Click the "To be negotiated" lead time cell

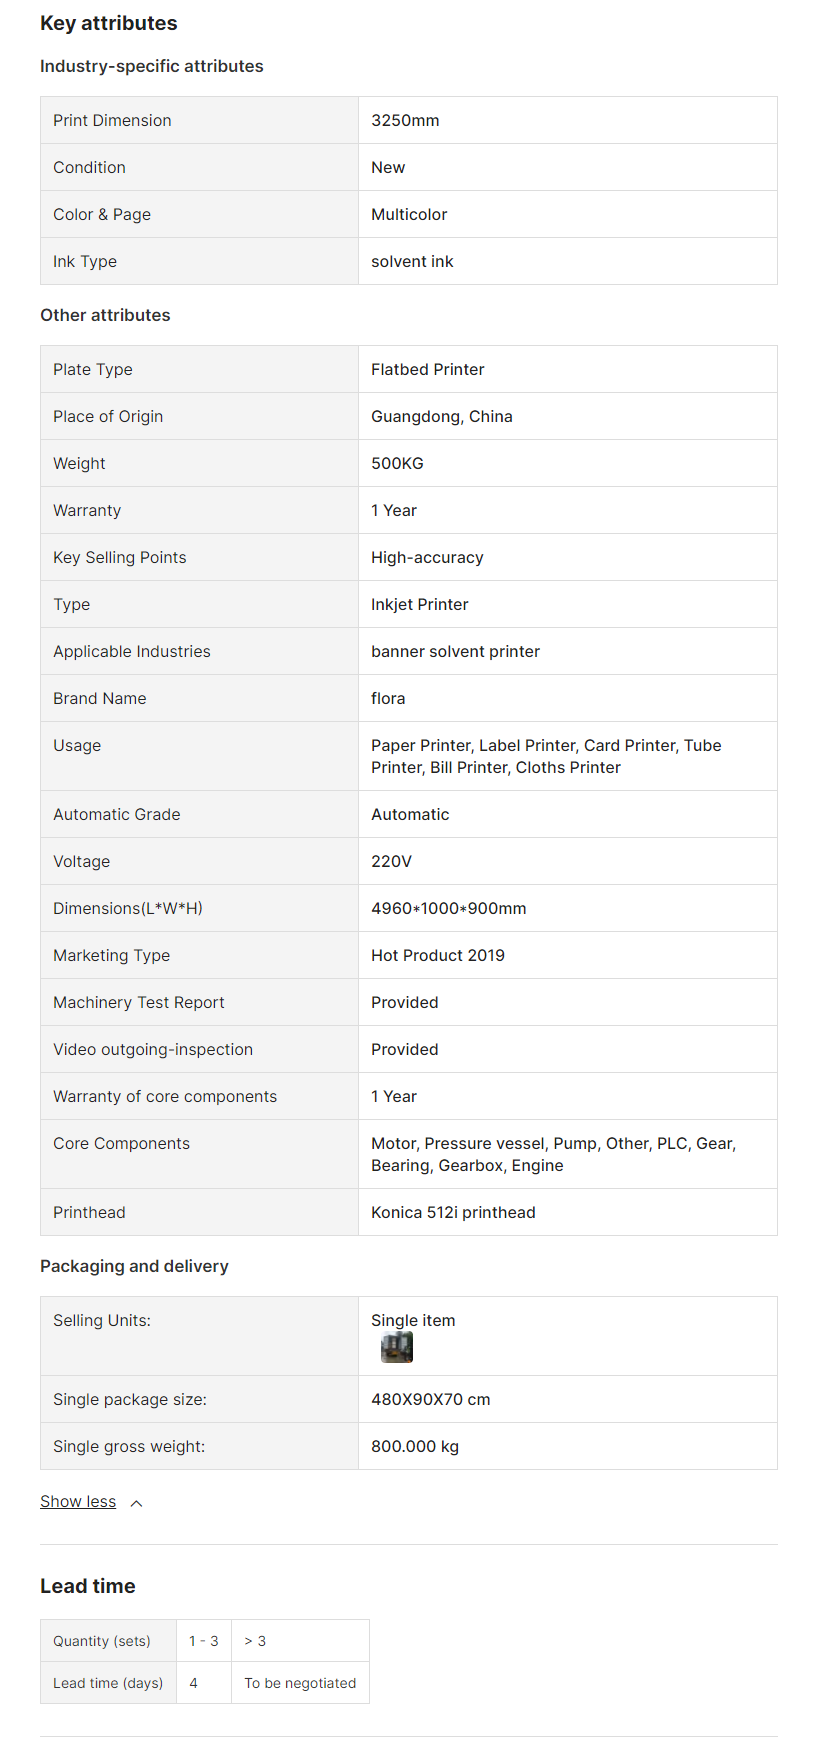click(300, 1683)
